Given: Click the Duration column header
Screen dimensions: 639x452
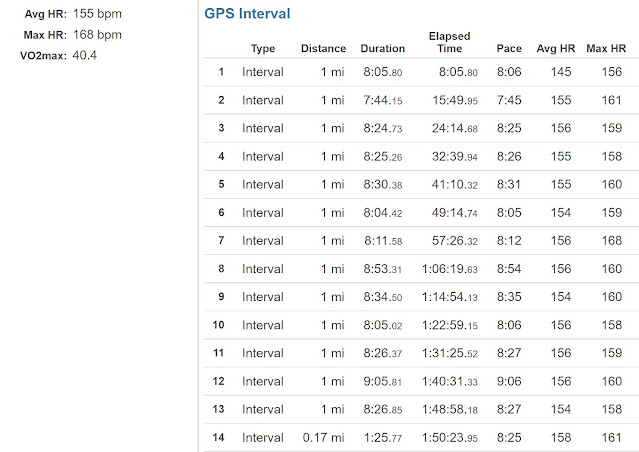Looking at the screenshot, I should pyautogui.click(x=382, y=48).
